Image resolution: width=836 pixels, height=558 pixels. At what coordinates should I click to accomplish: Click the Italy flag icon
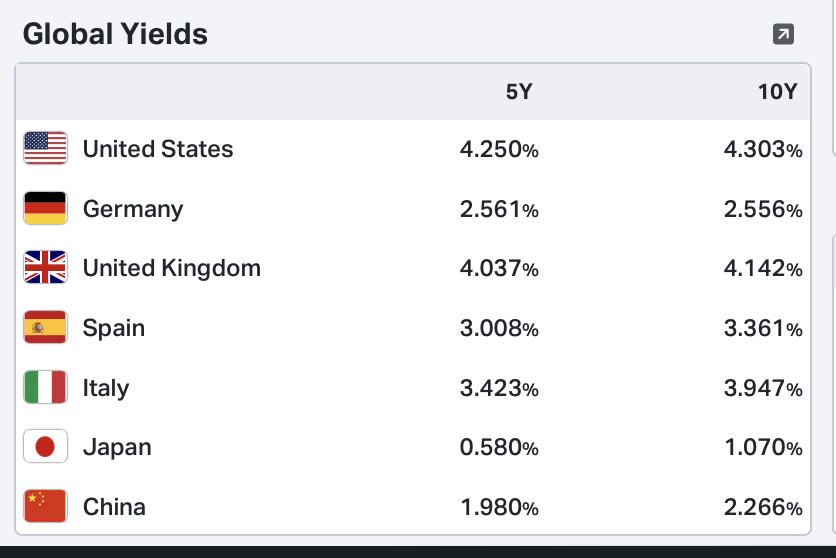click(x=45, y=388)
